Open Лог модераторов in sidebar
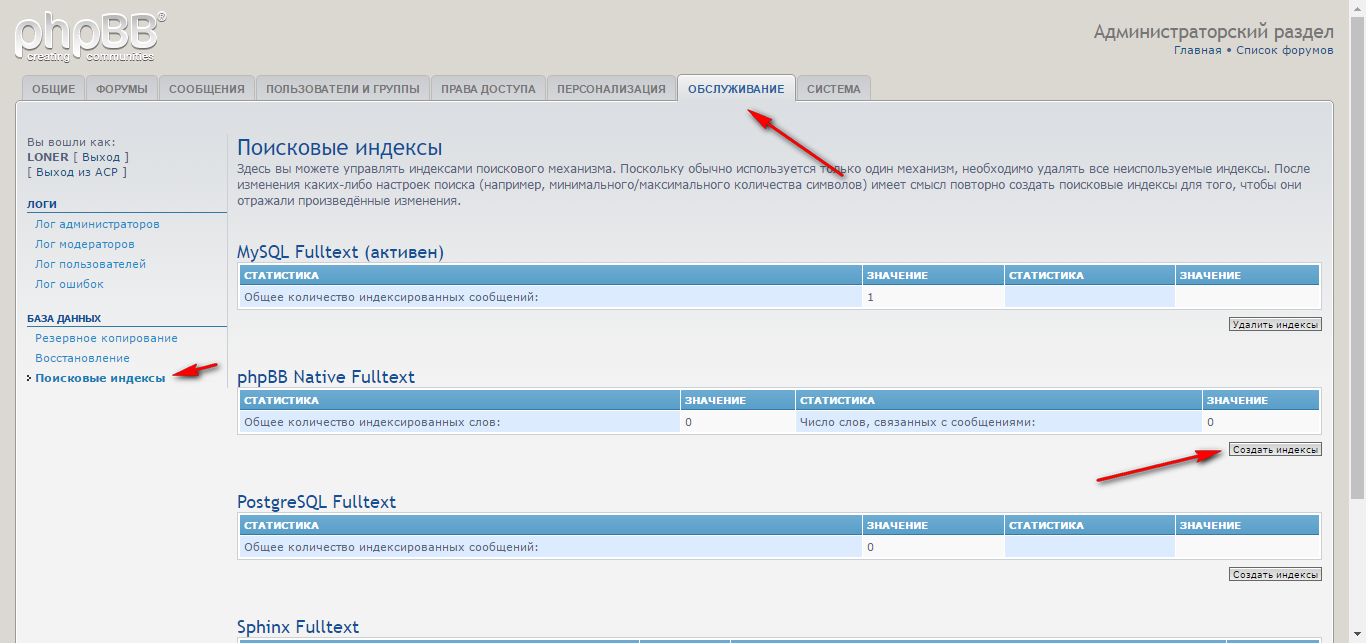This screenshot has width=1366, height=643. pos(85,244)
